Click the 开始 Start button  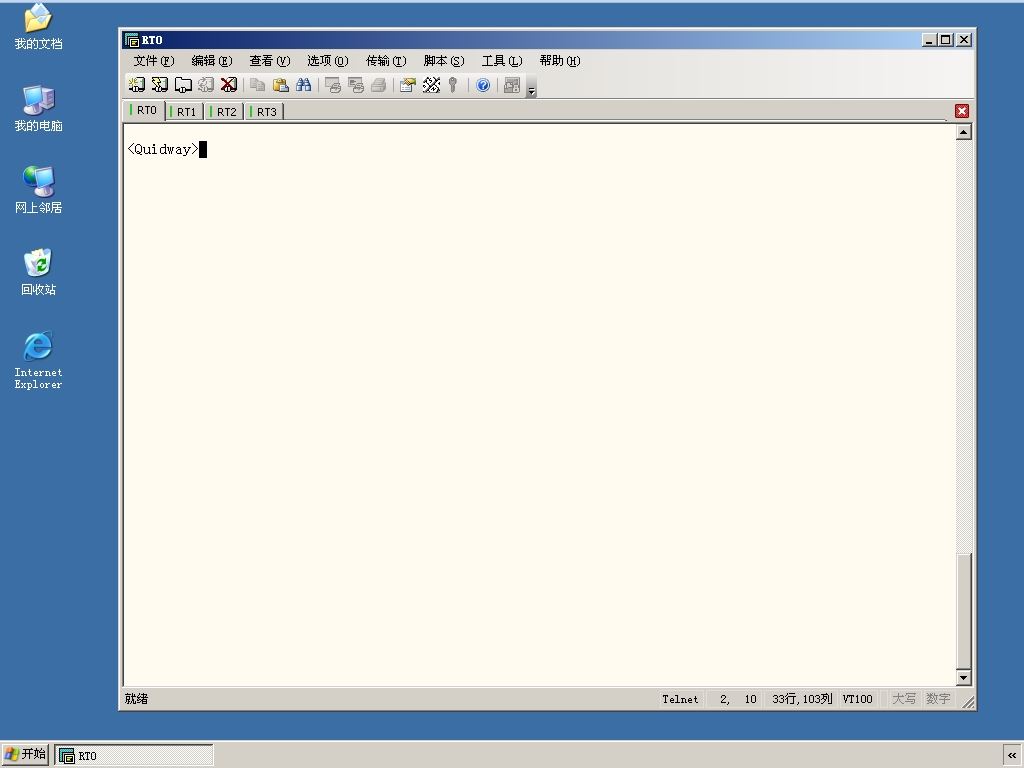coord(25,754)
